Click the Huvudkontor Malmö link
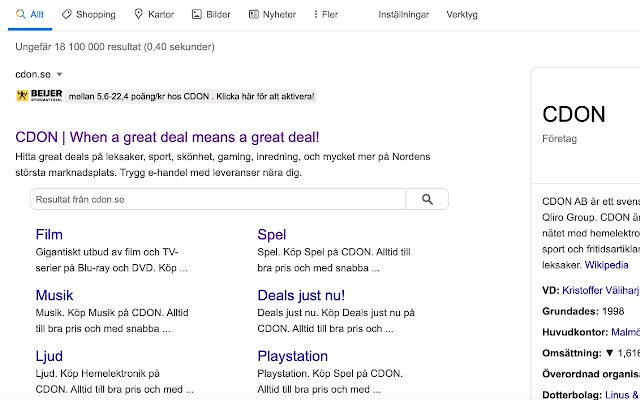Image resolution: width=640 pixels, height=400 pixels. tap(625, 332)
